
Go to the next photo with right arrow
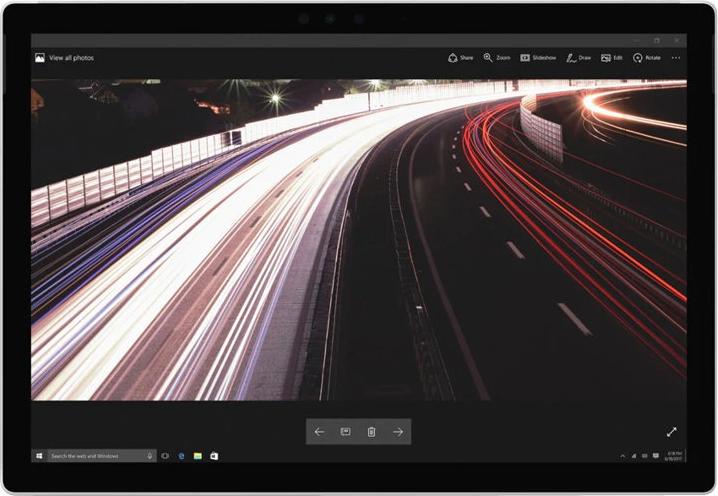coord(398,432)
